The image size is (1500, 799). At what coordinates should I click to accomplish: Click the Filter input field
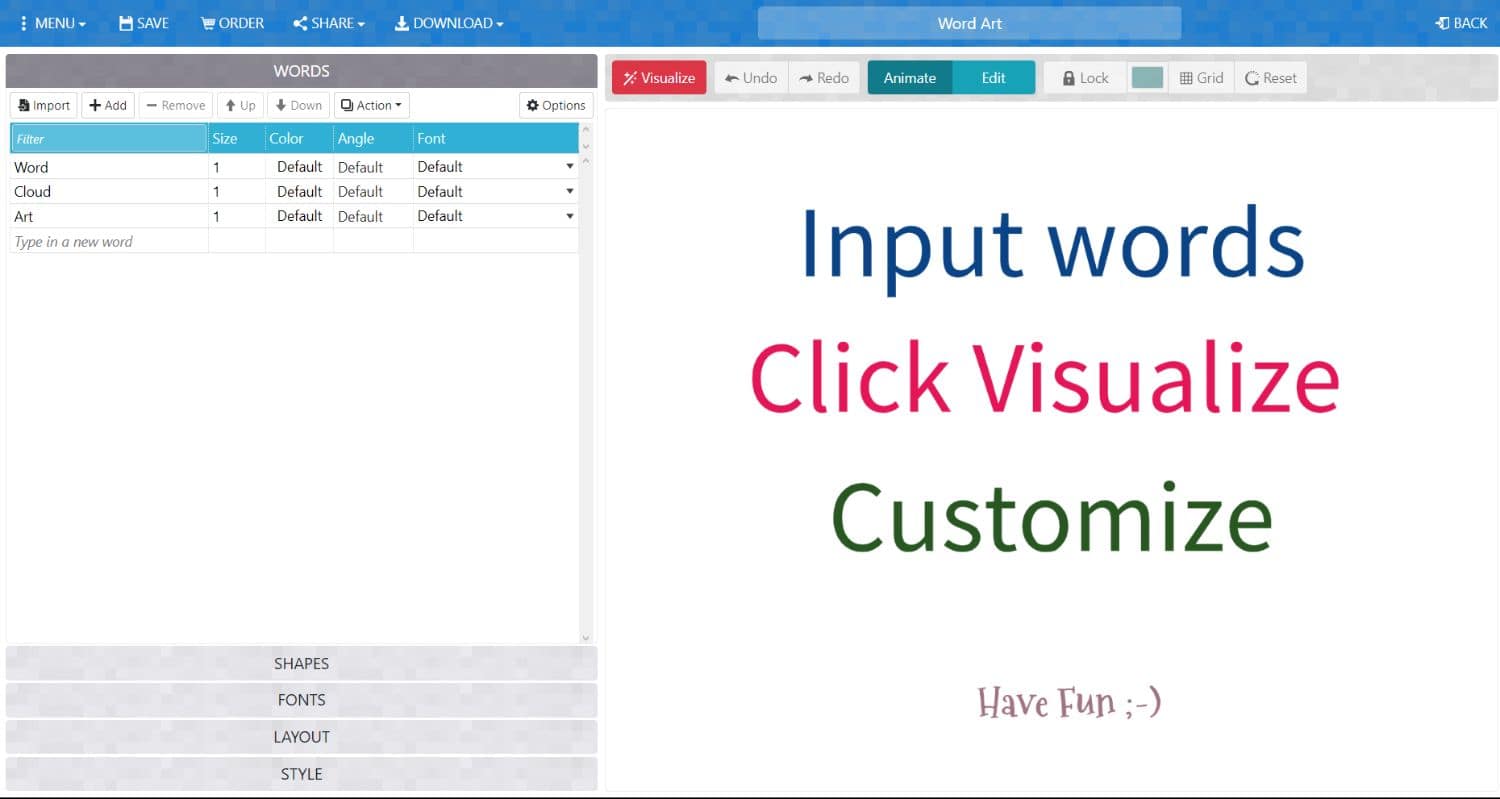(x=108, y=138)
